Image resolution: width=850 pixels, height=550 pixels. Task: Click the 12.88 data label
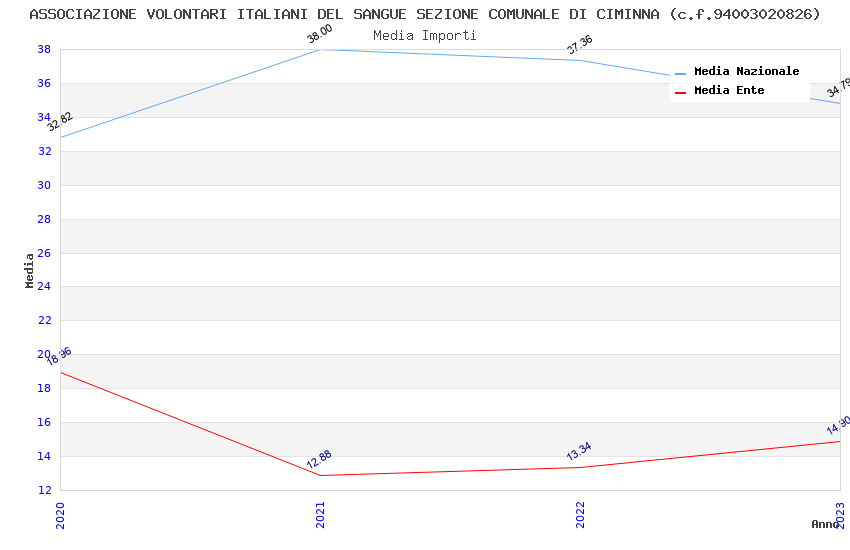[319, 459]
